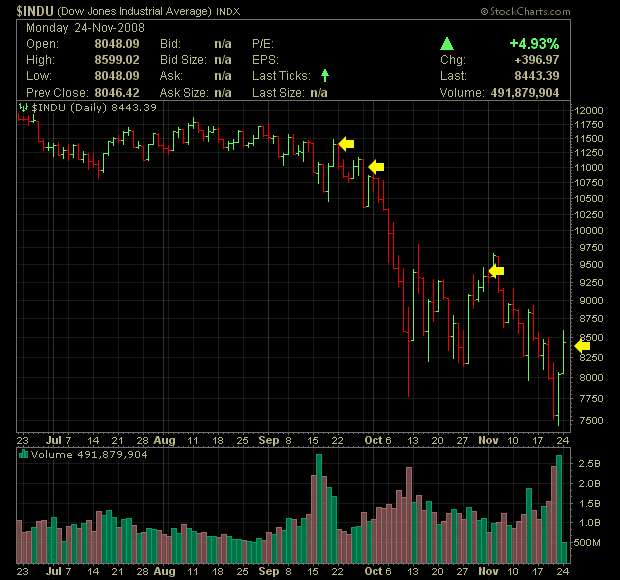Click the Bid Size n/a value
Viewport: 620px width, 580px height.
click(223, 60)
